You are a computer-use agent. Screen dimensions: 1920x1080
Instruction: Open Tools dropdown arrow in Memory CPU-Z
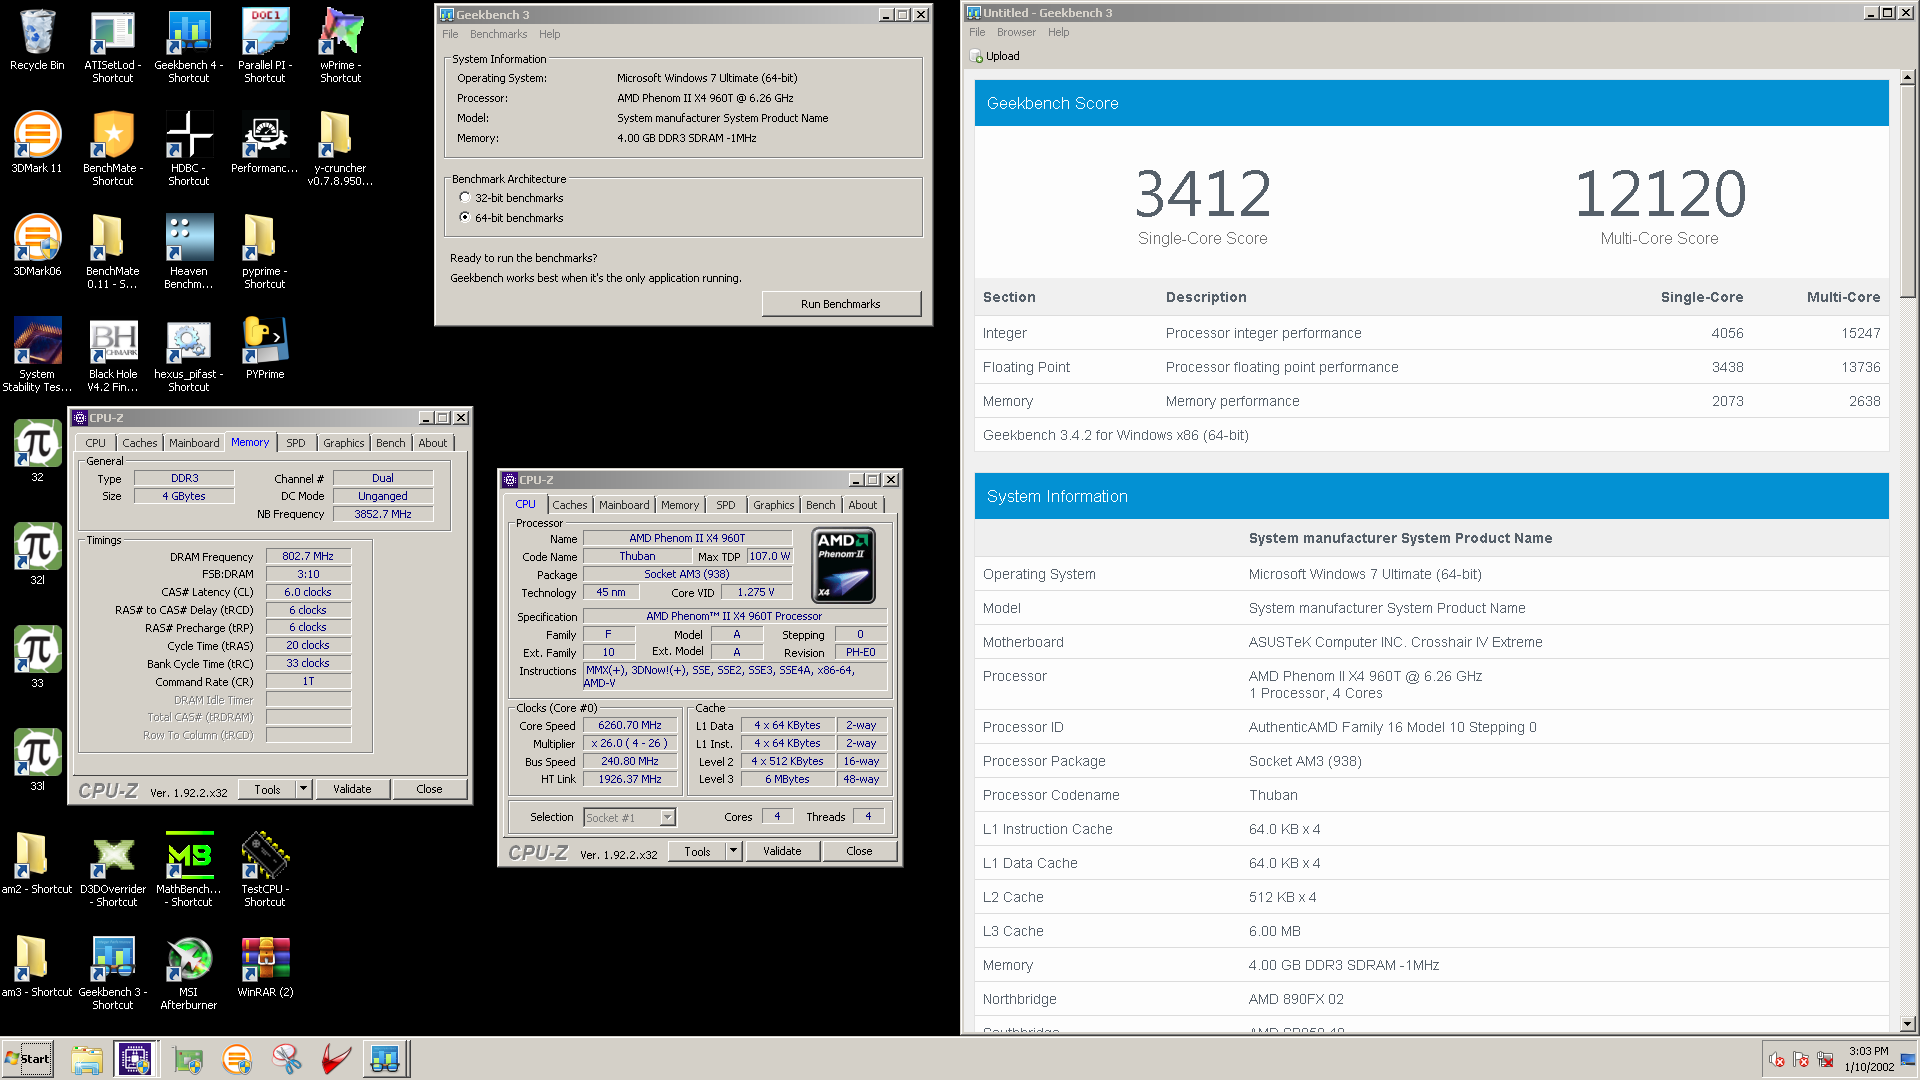pyautogui.click(x=303, y=789)
